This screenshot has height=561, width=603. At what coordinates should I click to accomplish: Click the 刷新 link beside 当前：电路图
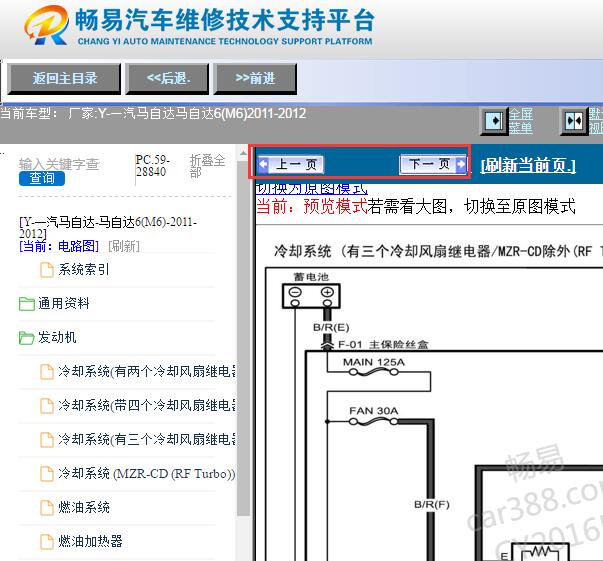124,246
